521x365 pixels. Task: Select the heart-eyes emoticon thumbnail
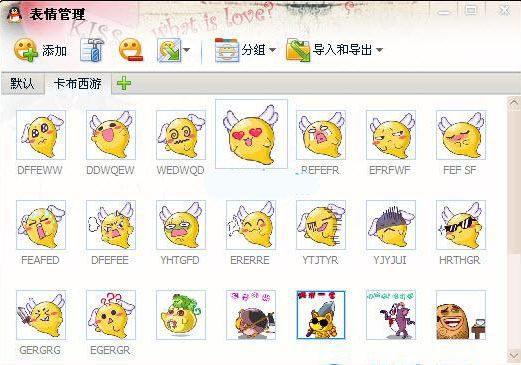click(x=251, y=134)
